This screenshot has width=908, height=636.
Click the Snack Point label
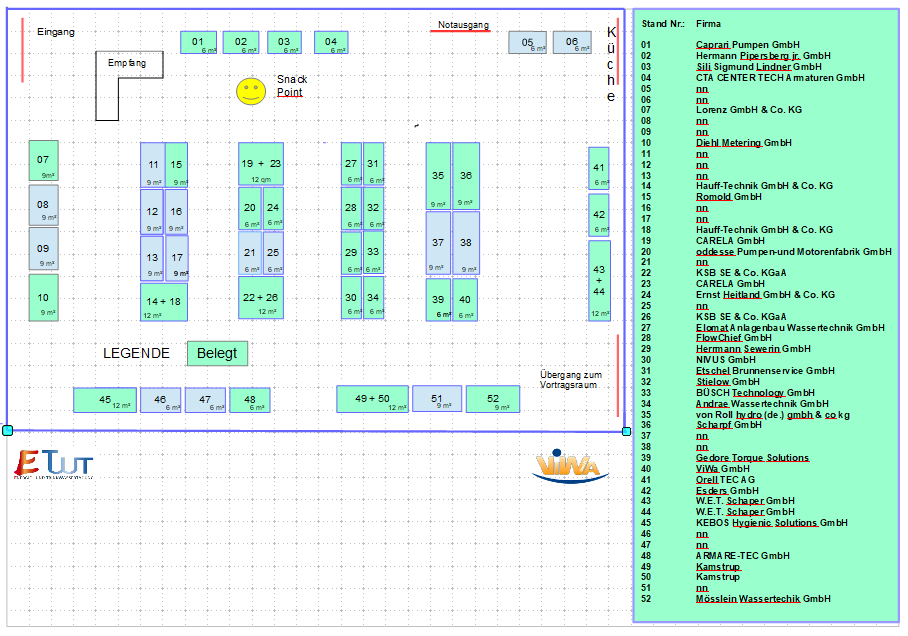coord(292,86)
